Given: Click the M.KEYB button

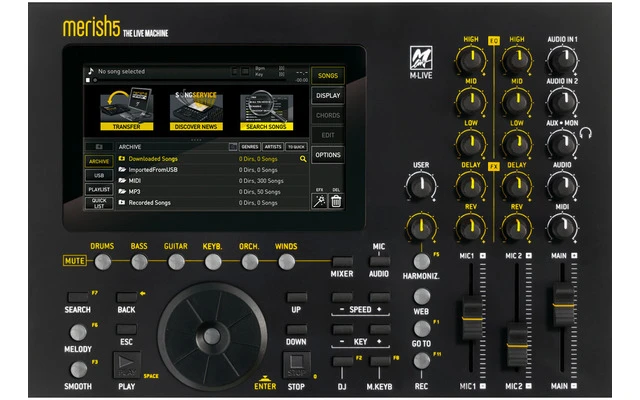Looking at the screenshot, I should [380, 361].
